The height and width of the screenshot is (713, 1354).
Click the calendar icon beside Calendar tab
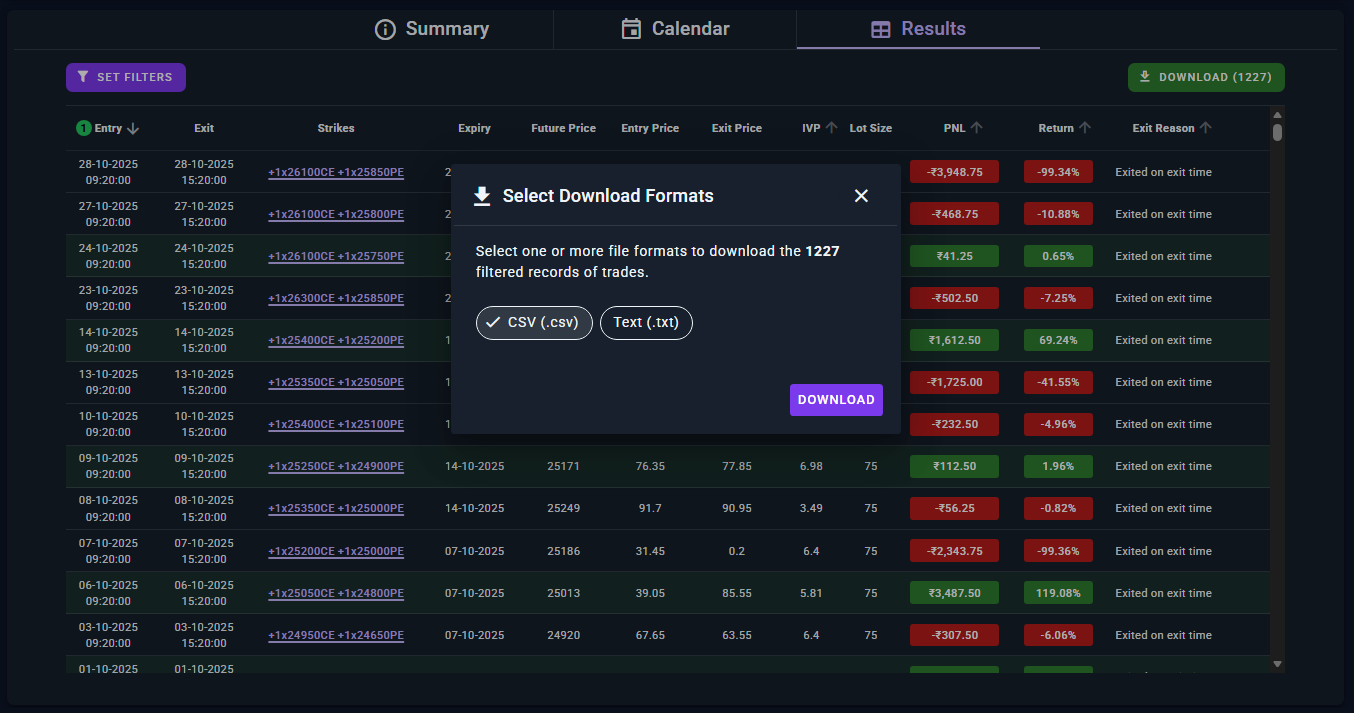(x=631, y=29)
